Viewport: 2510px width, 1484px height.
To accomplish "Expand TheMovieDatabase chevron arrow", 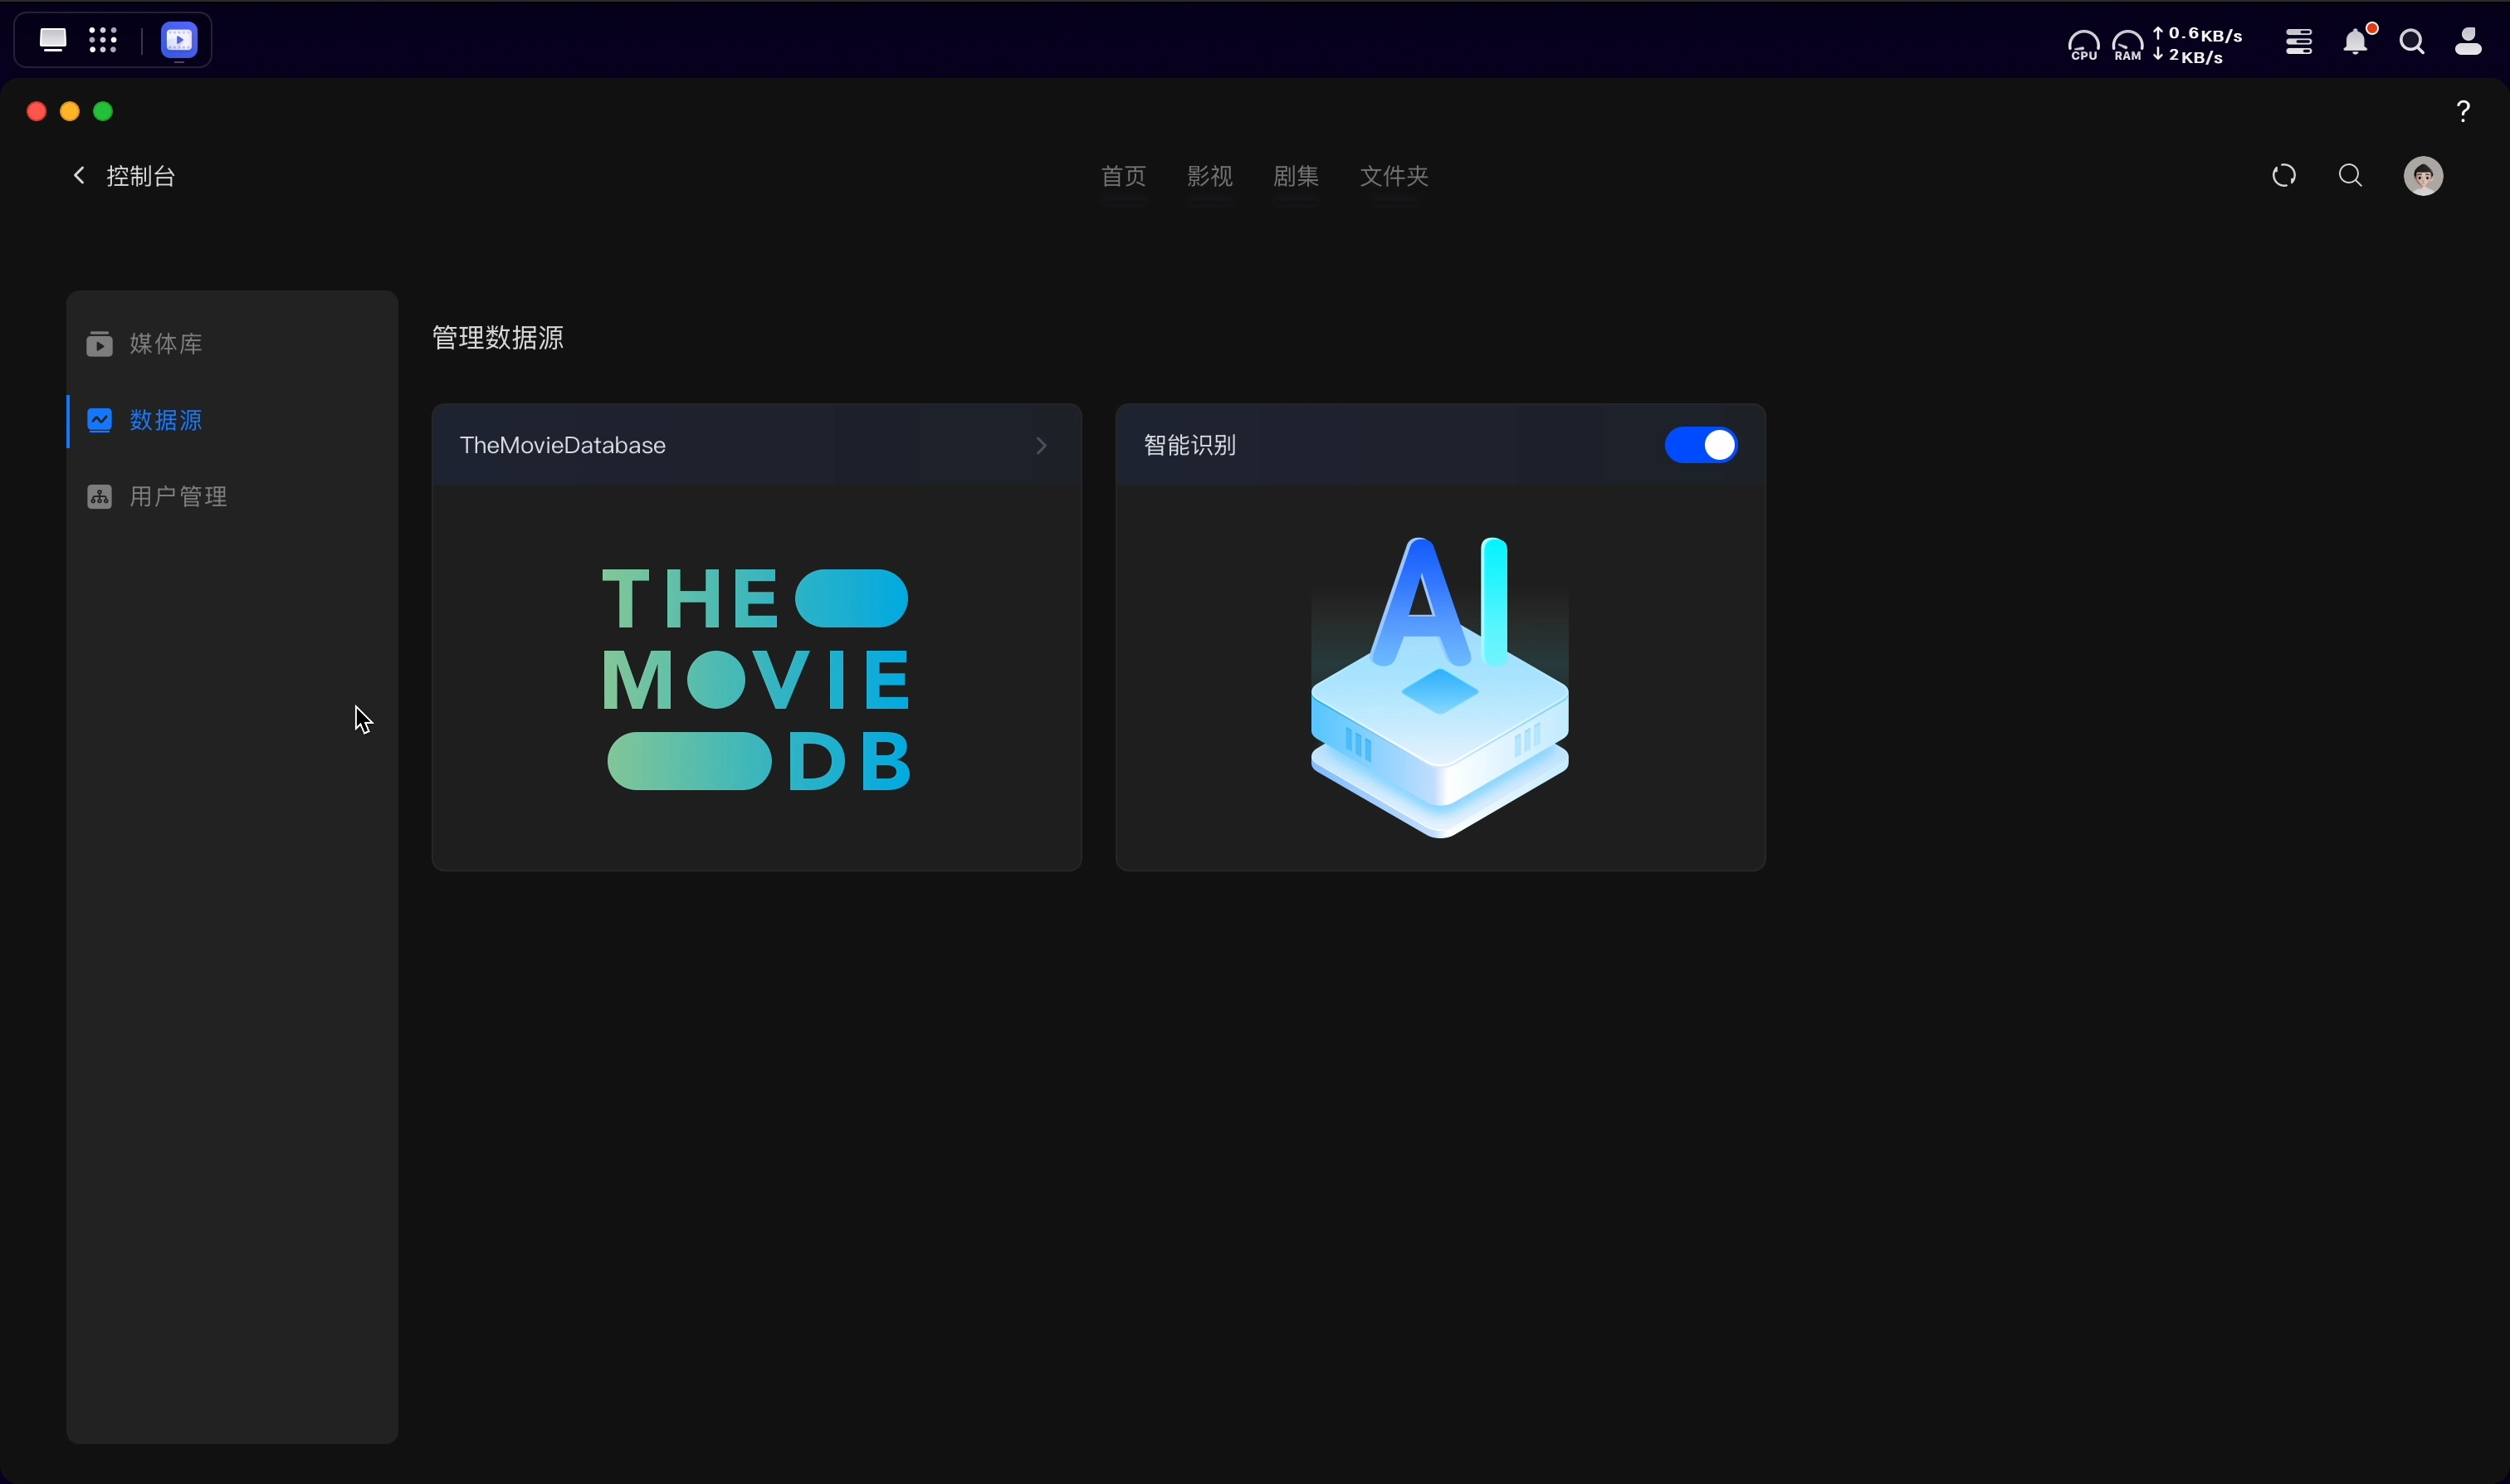I will [x=1041, y=446].
